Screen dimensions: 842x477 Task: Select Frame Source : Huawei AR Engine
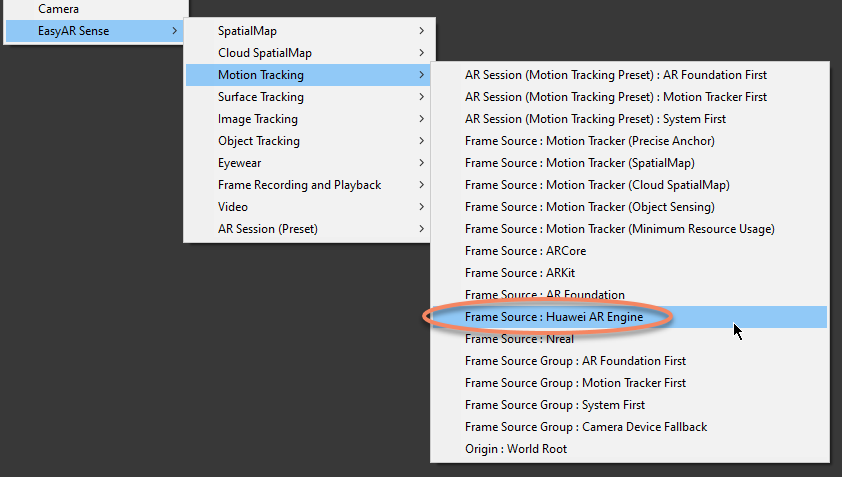tap(629, 317)
